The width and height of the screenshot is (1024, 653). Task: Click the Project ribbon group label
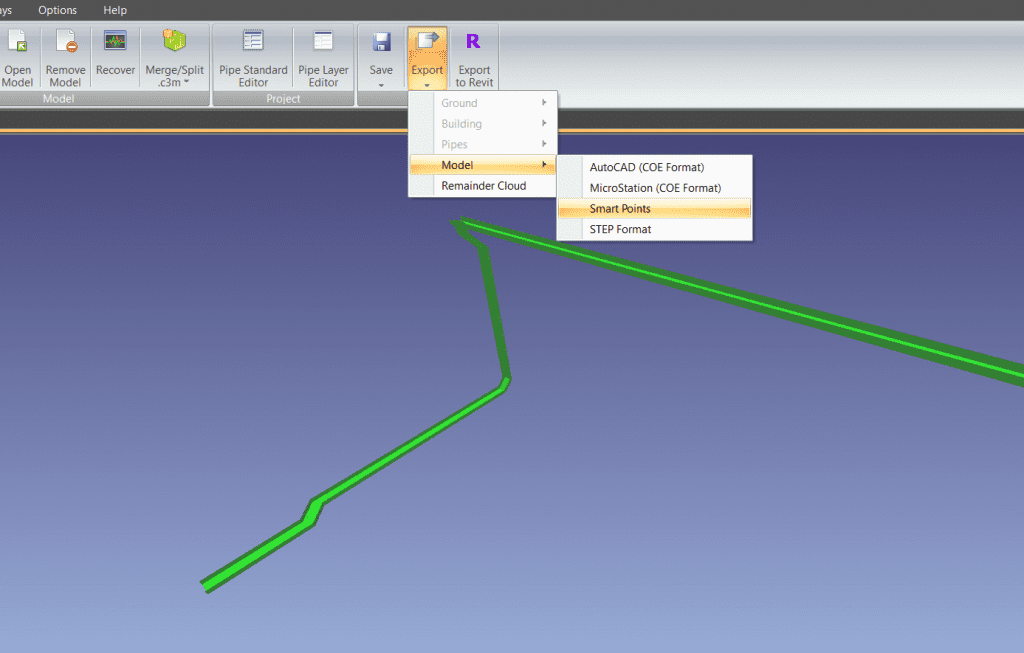(283, 99)
